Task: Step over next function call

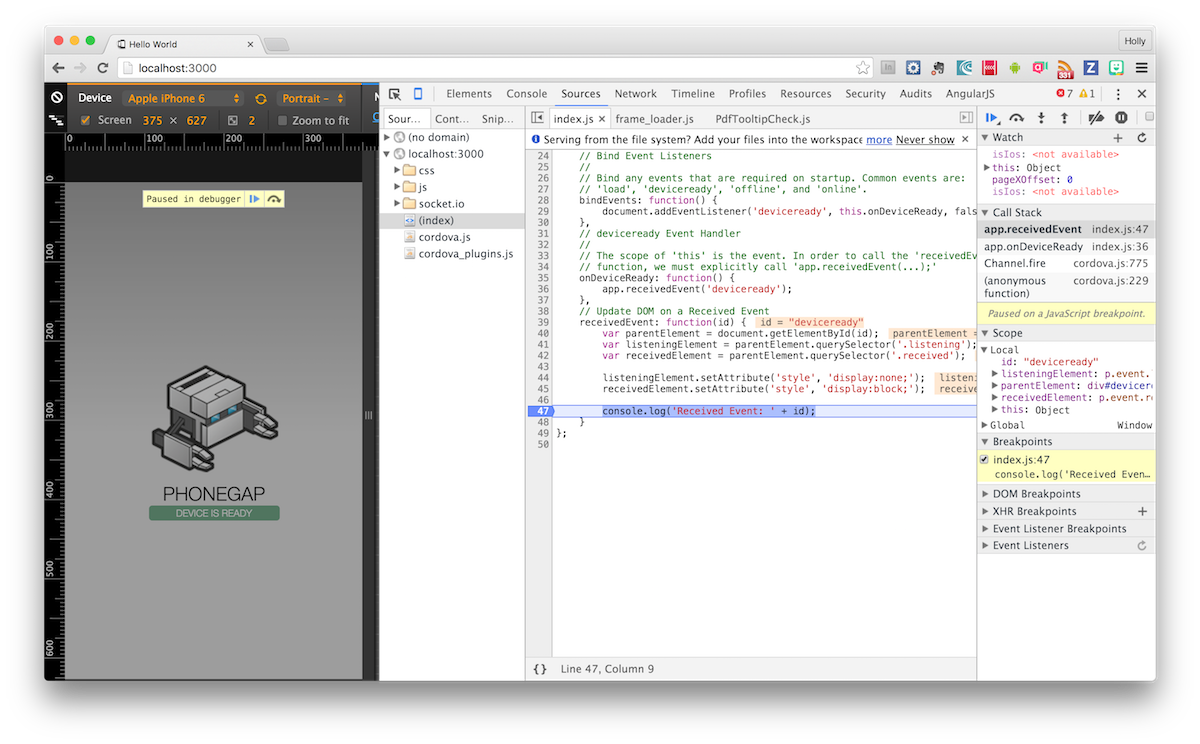Action: (1017, 118)
